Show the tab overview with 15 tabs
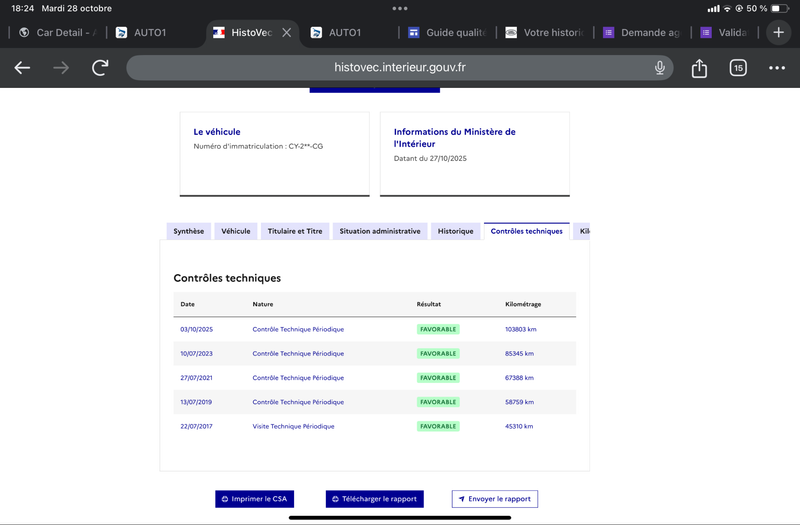800x525 pixels. [738, 68]
